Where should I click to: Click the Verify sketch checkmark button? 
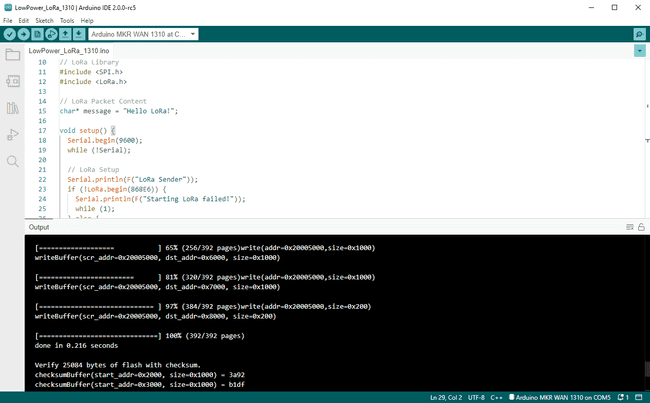tap(9, 34)
